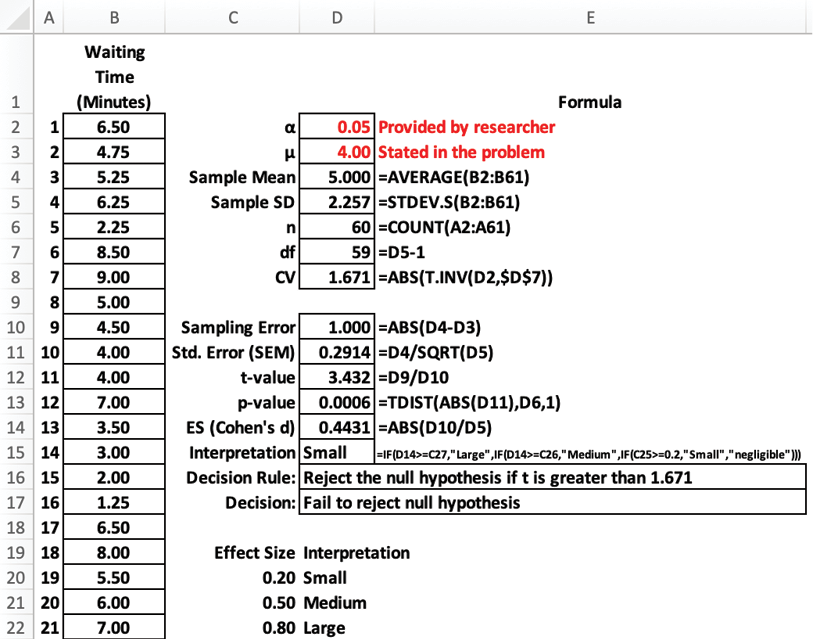Click the column D header
Screen dimensions: 813x639
(x=337, y=15)
